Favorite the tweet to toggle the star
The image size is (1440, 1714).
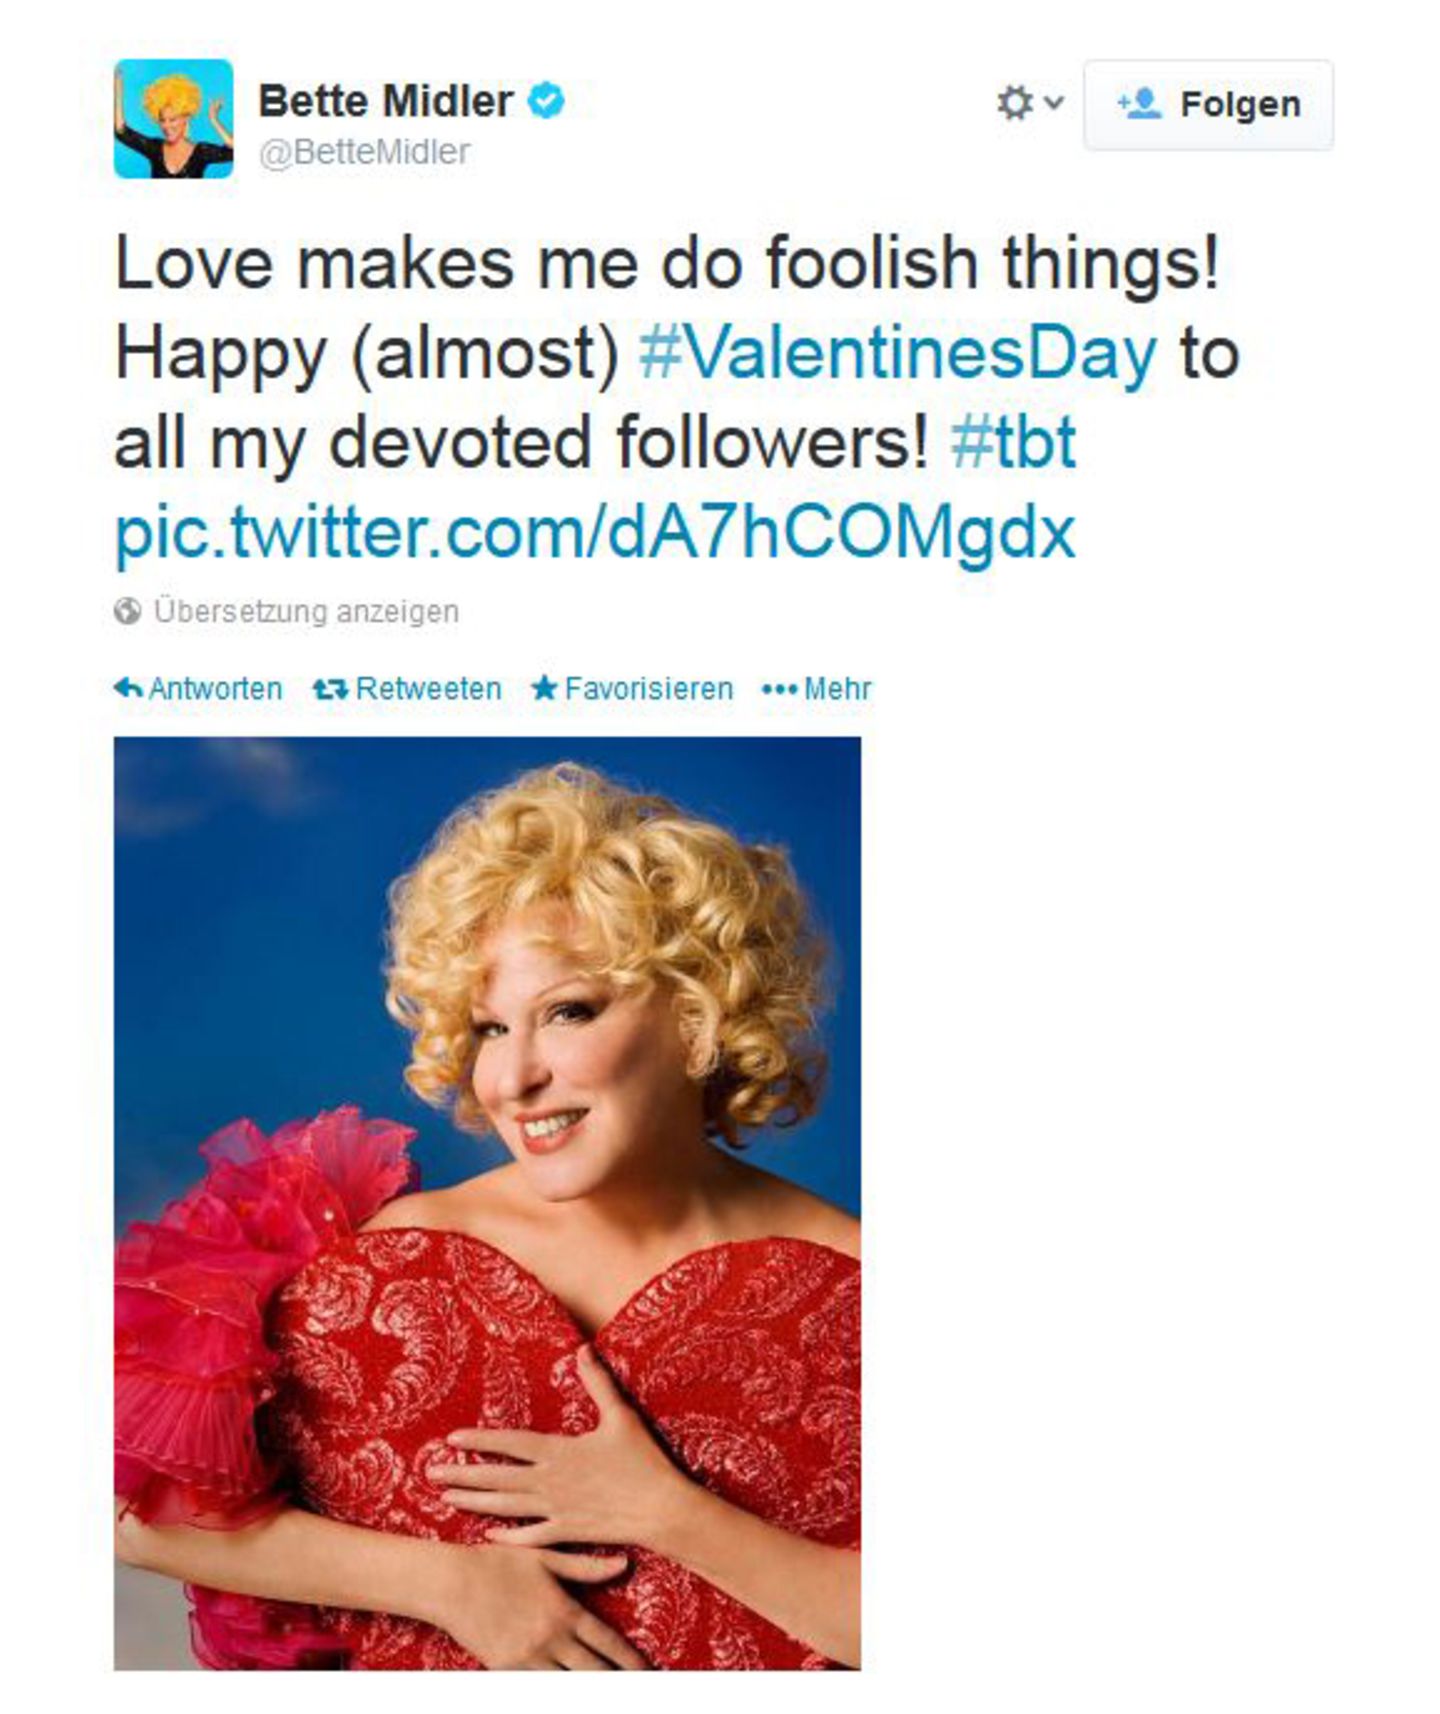click(645, 686)
